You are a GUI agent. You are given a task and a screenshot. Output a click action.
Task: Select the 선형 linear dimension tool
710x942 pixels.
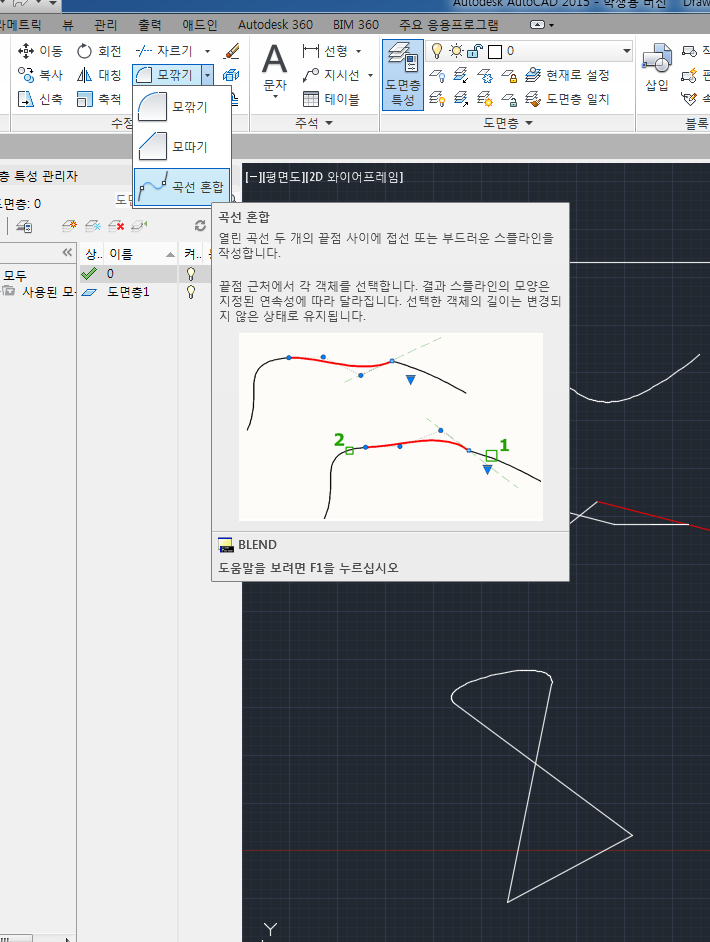click(x=325, y=51)
